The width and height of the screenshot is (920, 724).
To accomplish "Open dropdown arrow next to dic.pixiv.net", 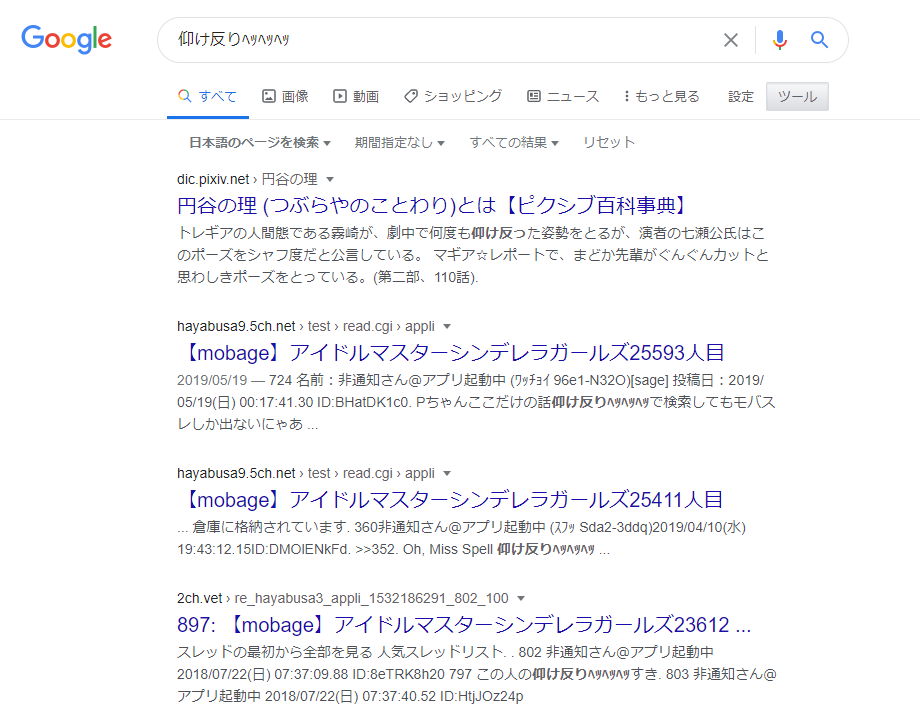I will point(330,180).
